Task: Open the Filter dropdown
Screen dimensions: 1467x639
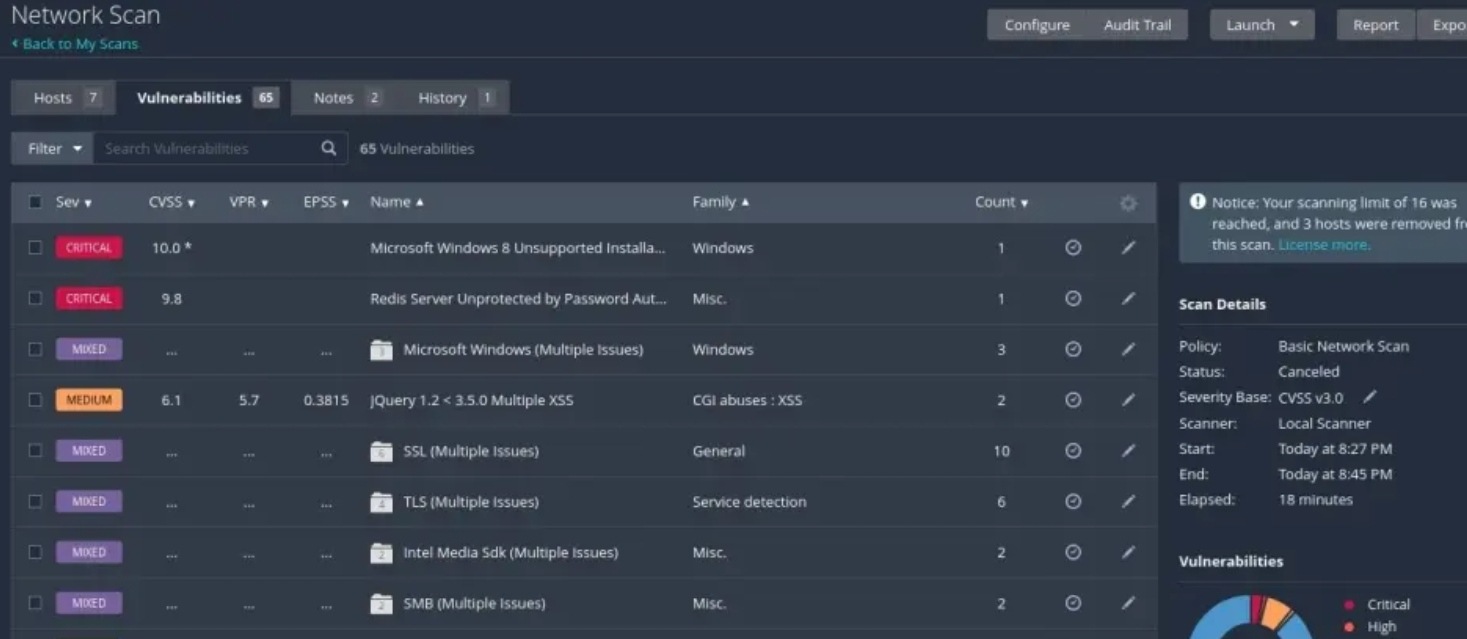Action: click(54, 148)
